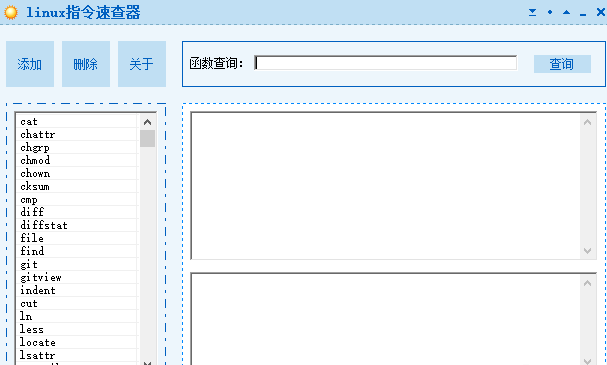Select 'chown' in the command list
The height and width of the screenshot is (365, 607).
pos(77,173)
